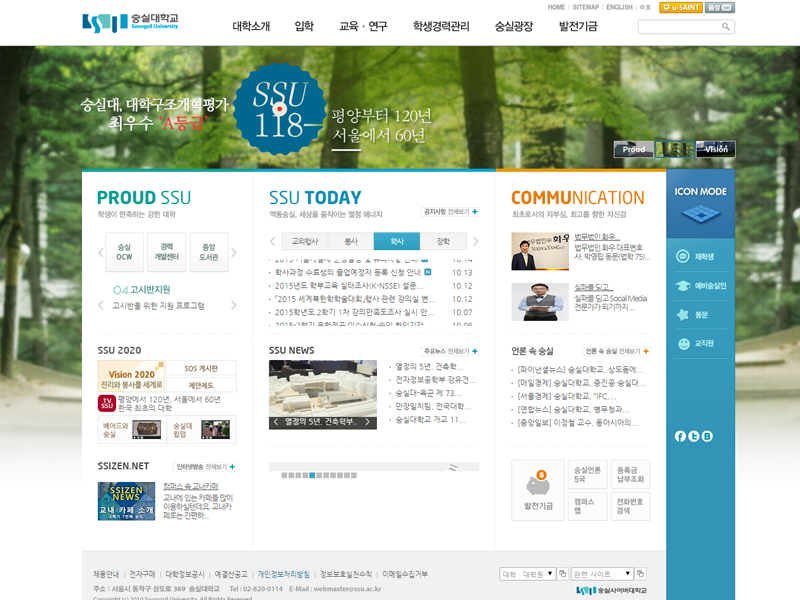The width and height of the screenshot is (800, 600).
Task: Select the 동문 alumni star icon
Action: coord(682,313)
